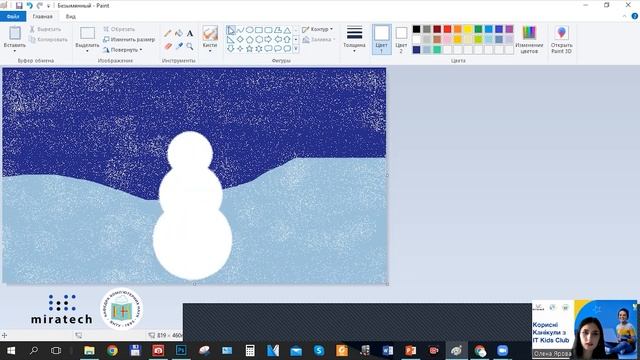Click the Windows Start button
Viewport: 640px width, 360px height.
(11, 350)
